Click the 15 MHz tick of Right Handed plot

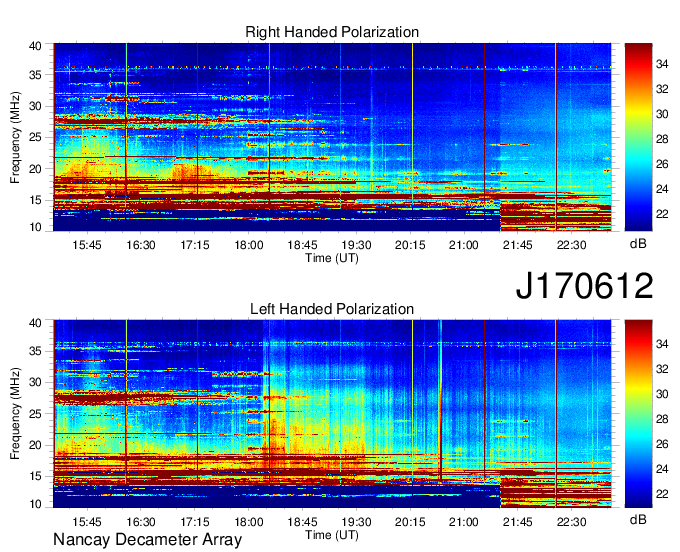35,200
